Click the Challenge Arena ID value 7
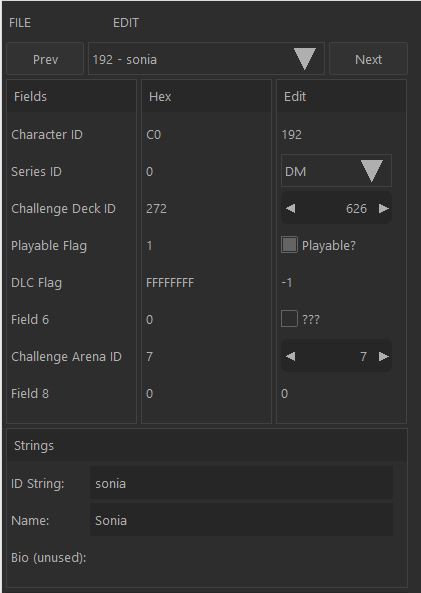The width and height of the screenshot is (421, 593). [363, 356]
